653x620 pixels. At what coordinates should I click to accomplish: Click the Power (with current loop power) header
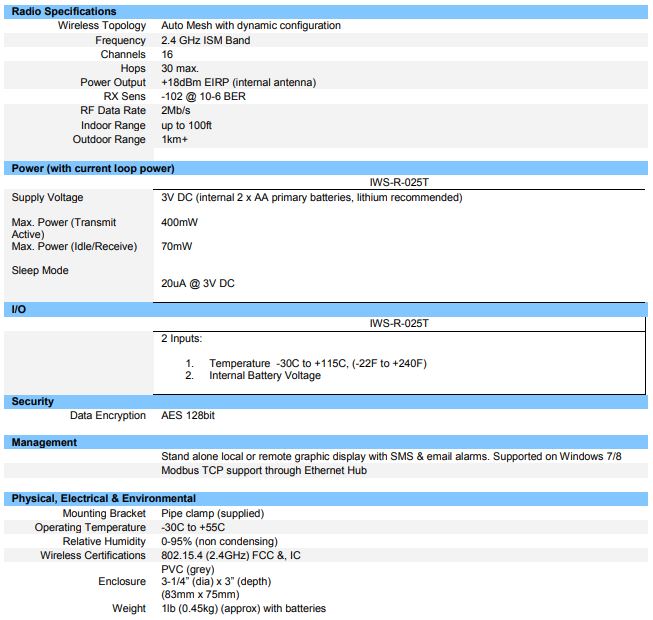pyautogui.click(x=93, y=168)
